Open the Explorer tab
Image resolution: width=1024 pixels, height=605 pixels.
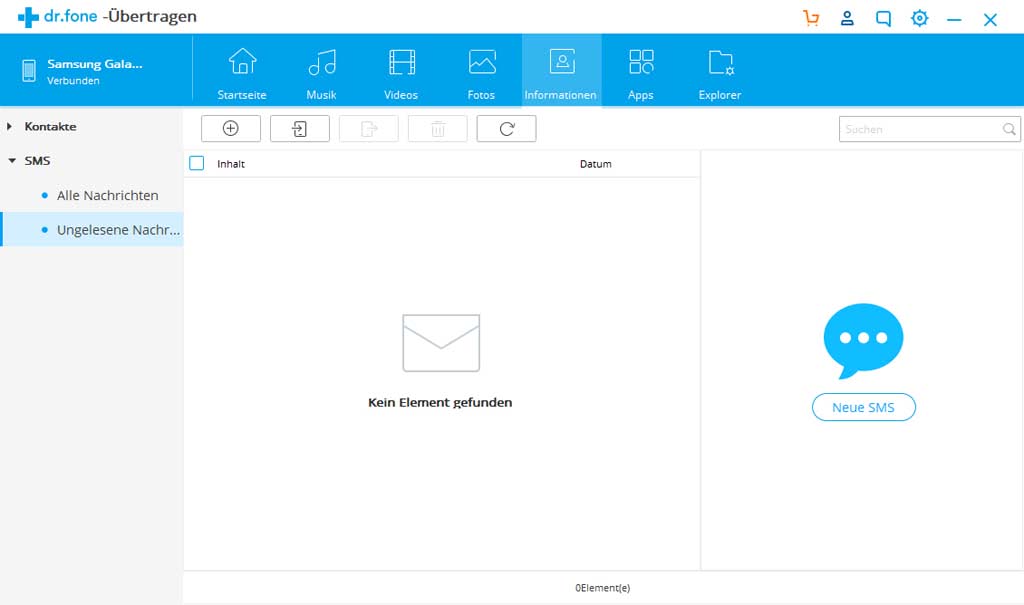tap(720, 72)
